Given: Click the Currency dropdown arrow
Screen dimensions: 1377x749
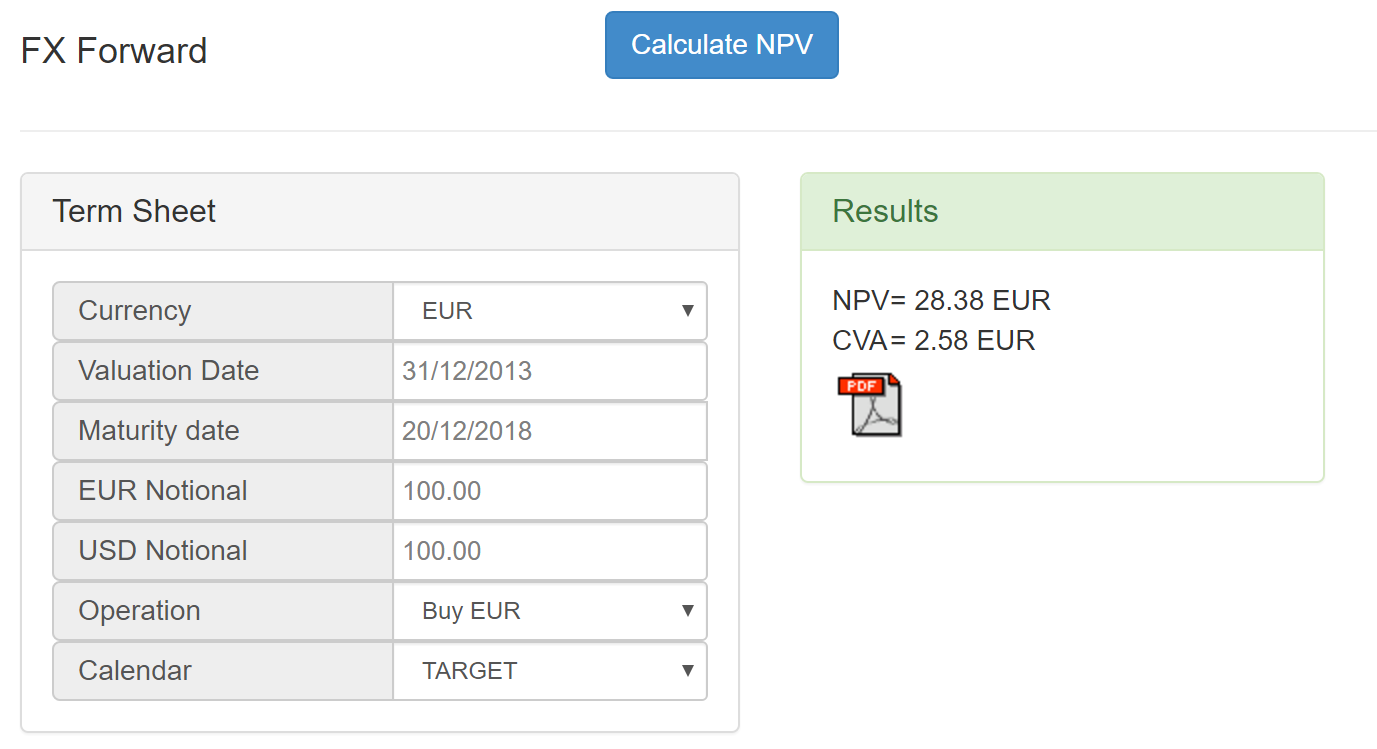Looking at the screenshot, I should click(688, 310).
